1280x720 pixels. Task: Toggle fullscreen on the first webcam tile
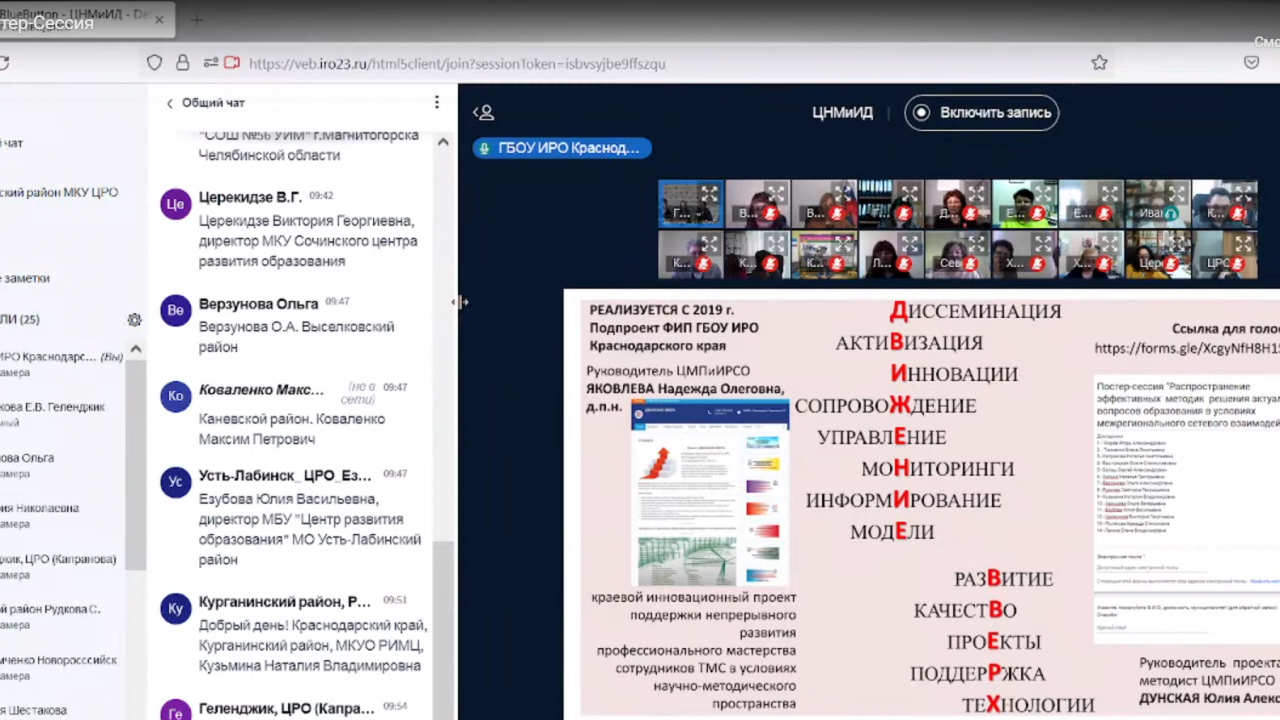click(x=708, y=193)
